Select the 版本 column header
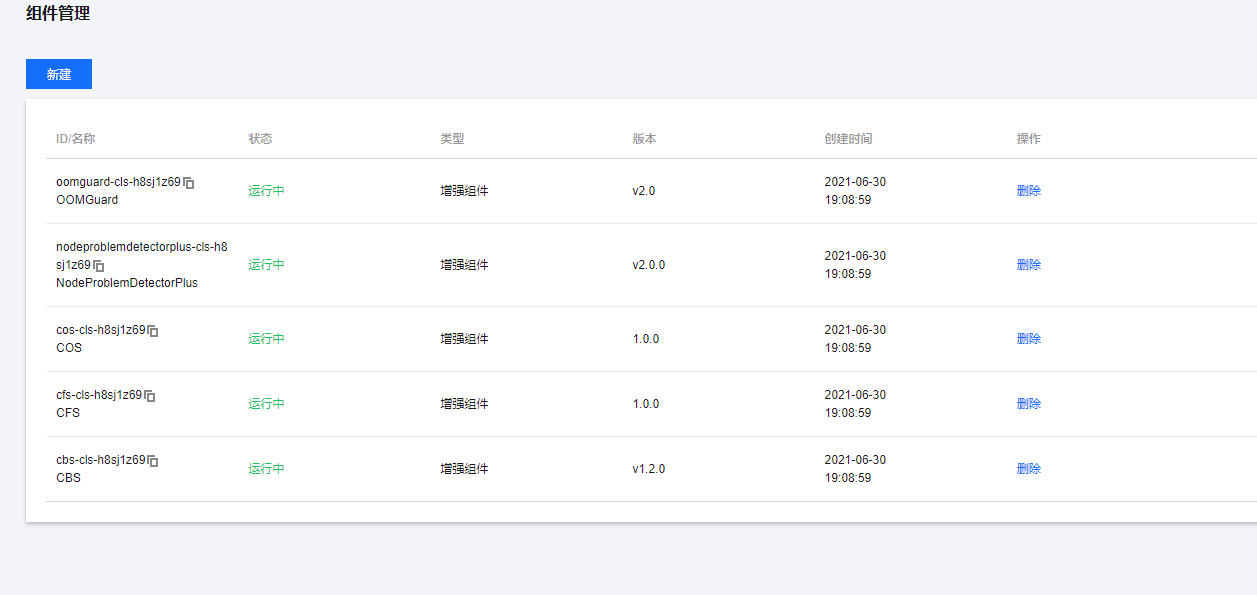The height and width of the screenshot is (595, 1257). point(644,139)
